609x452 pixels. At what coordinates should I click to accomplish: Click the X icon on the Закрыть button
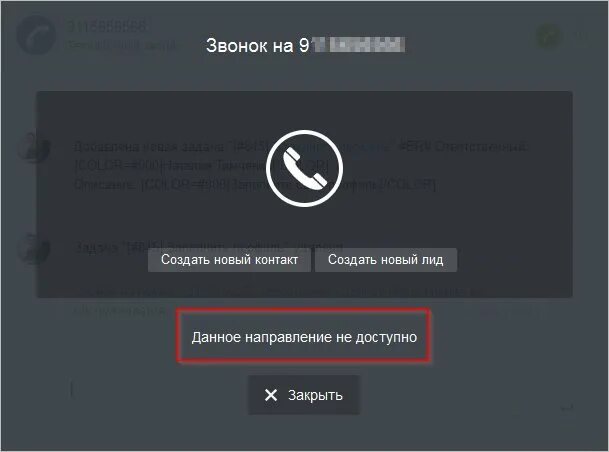pyautogui.click(x=271, y=395)
